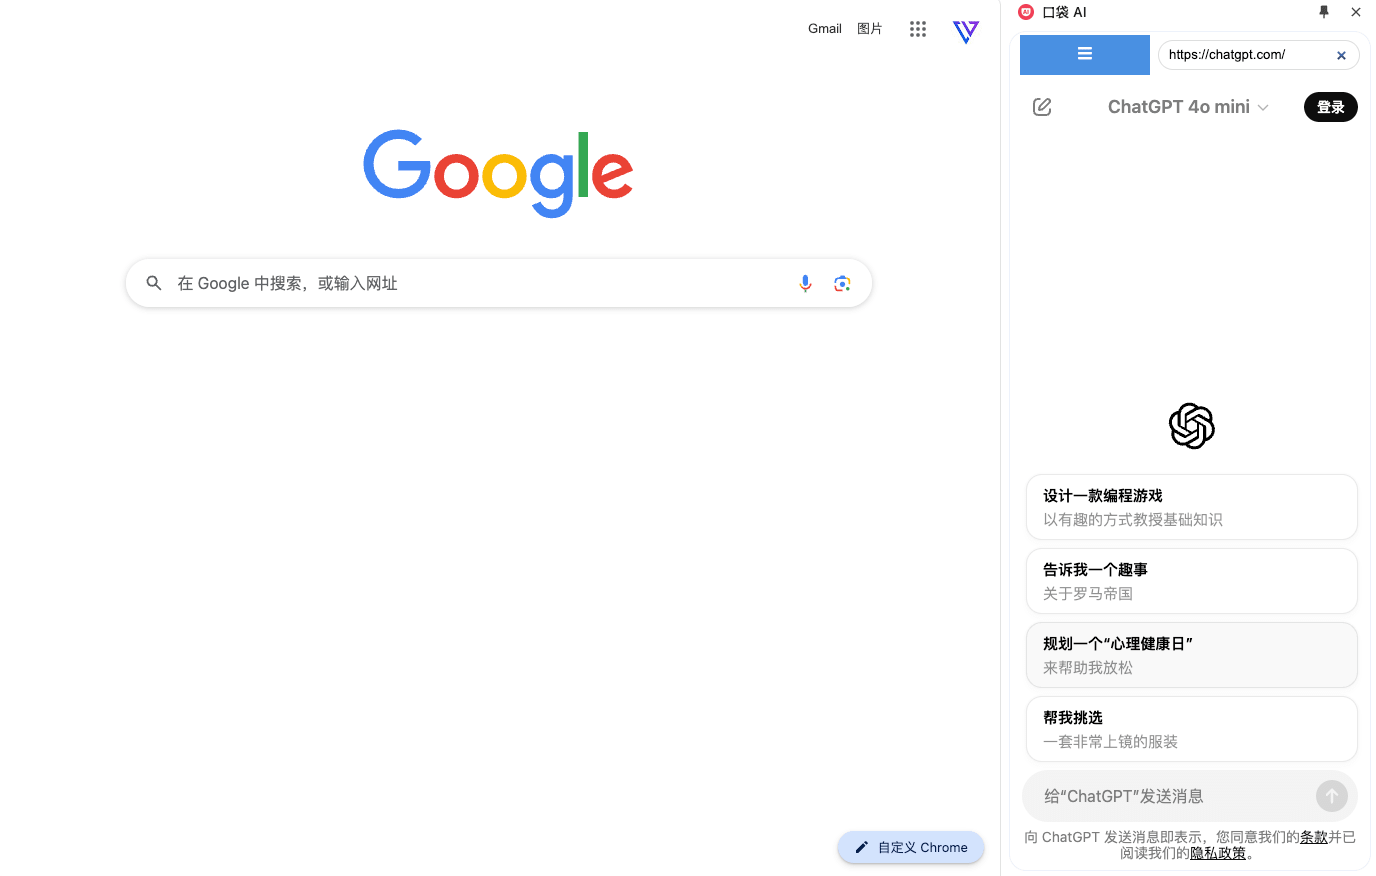Open the purple V profile avatar
Viewport: 1376px width, 876px height.
[x=966, y=31]
